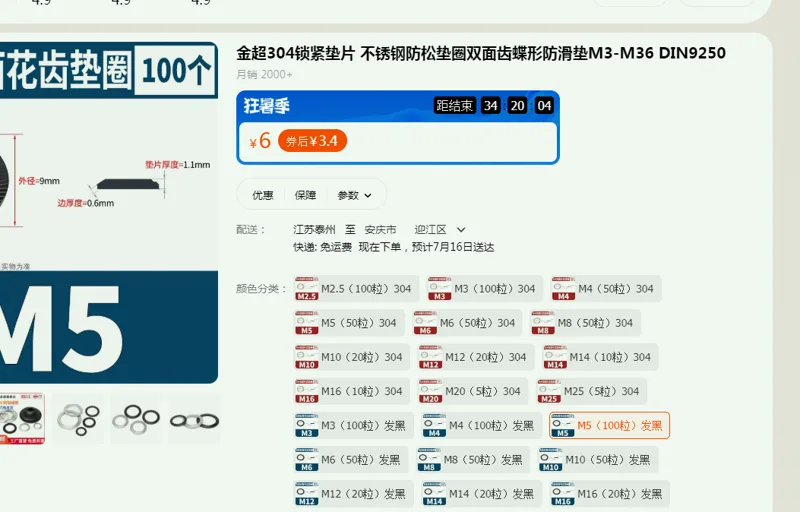The width and height of the screenshot is (800, 512).
Task: Click the selected M5（100粒）发黑 option
Action: (x=610, y=425)
